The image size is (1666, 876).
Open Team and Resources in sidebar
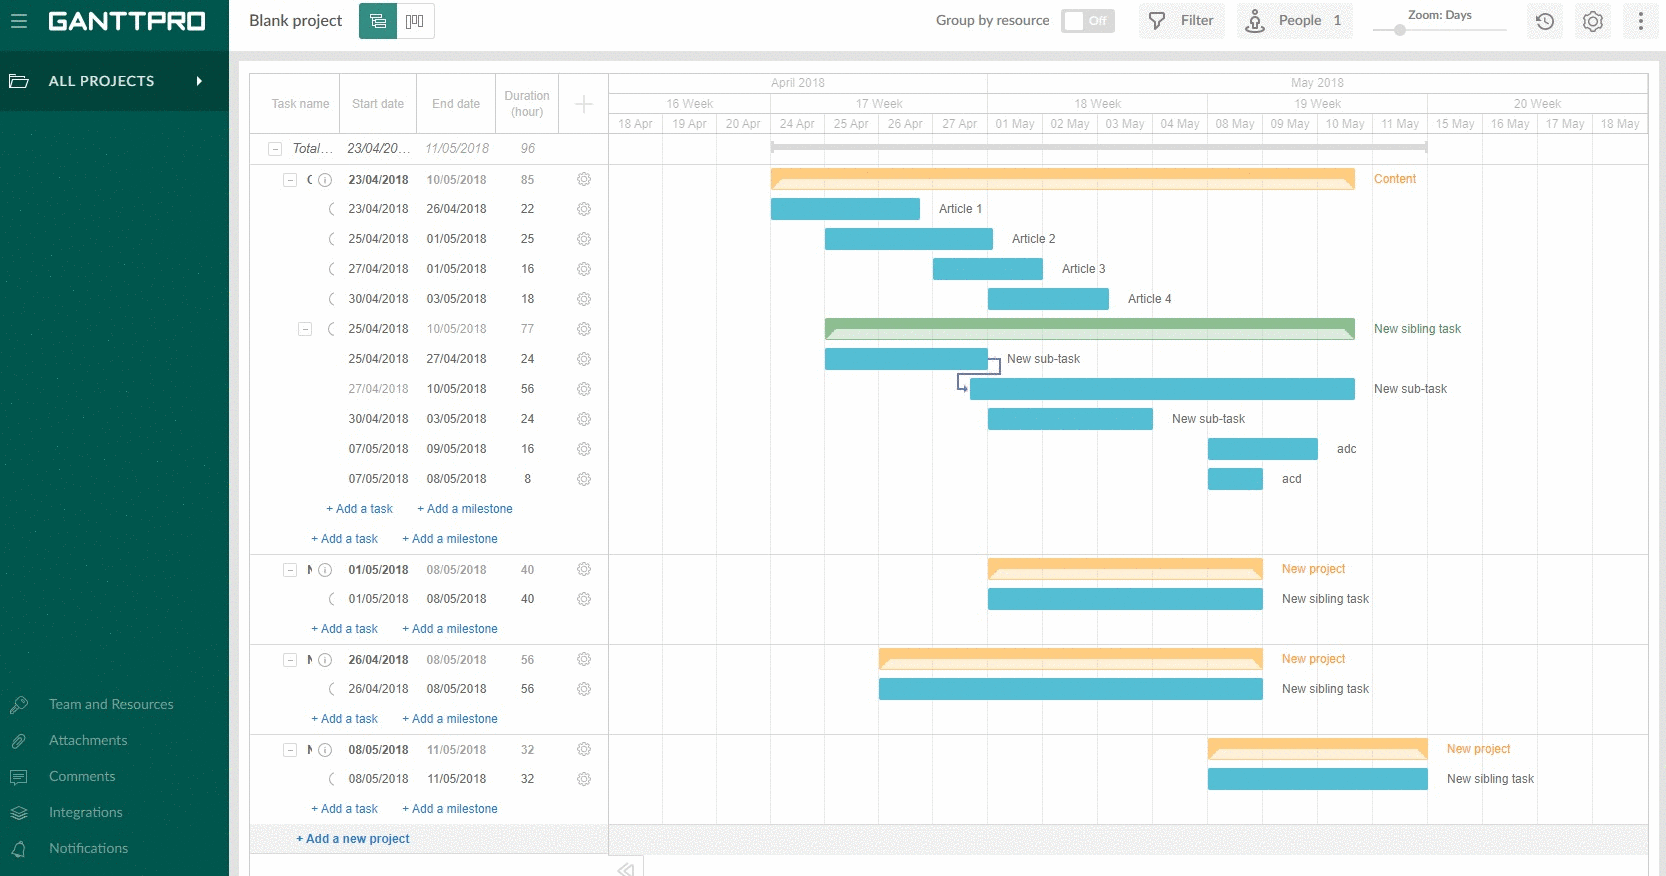pyautogui.click(x=111, y=704)
